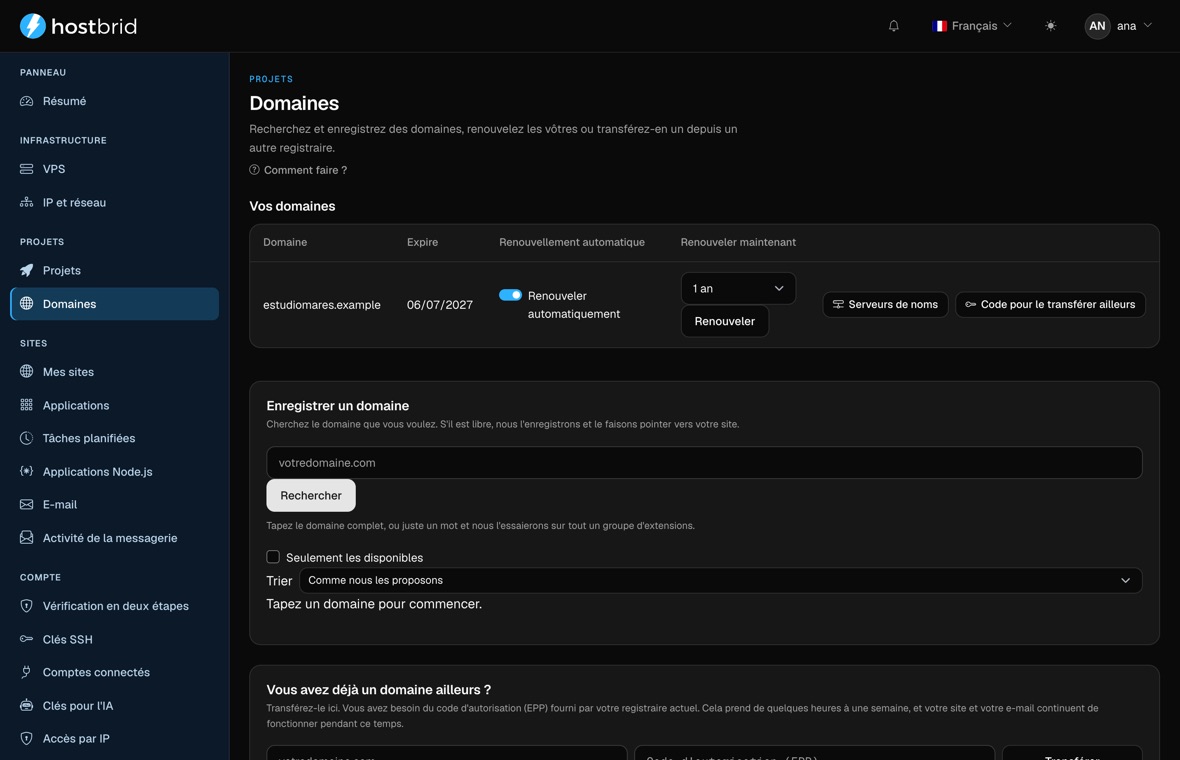Get Code pour le transférer ailleurs
This screenshot has width=1180, height=760.
click(x=1050, y=304)
